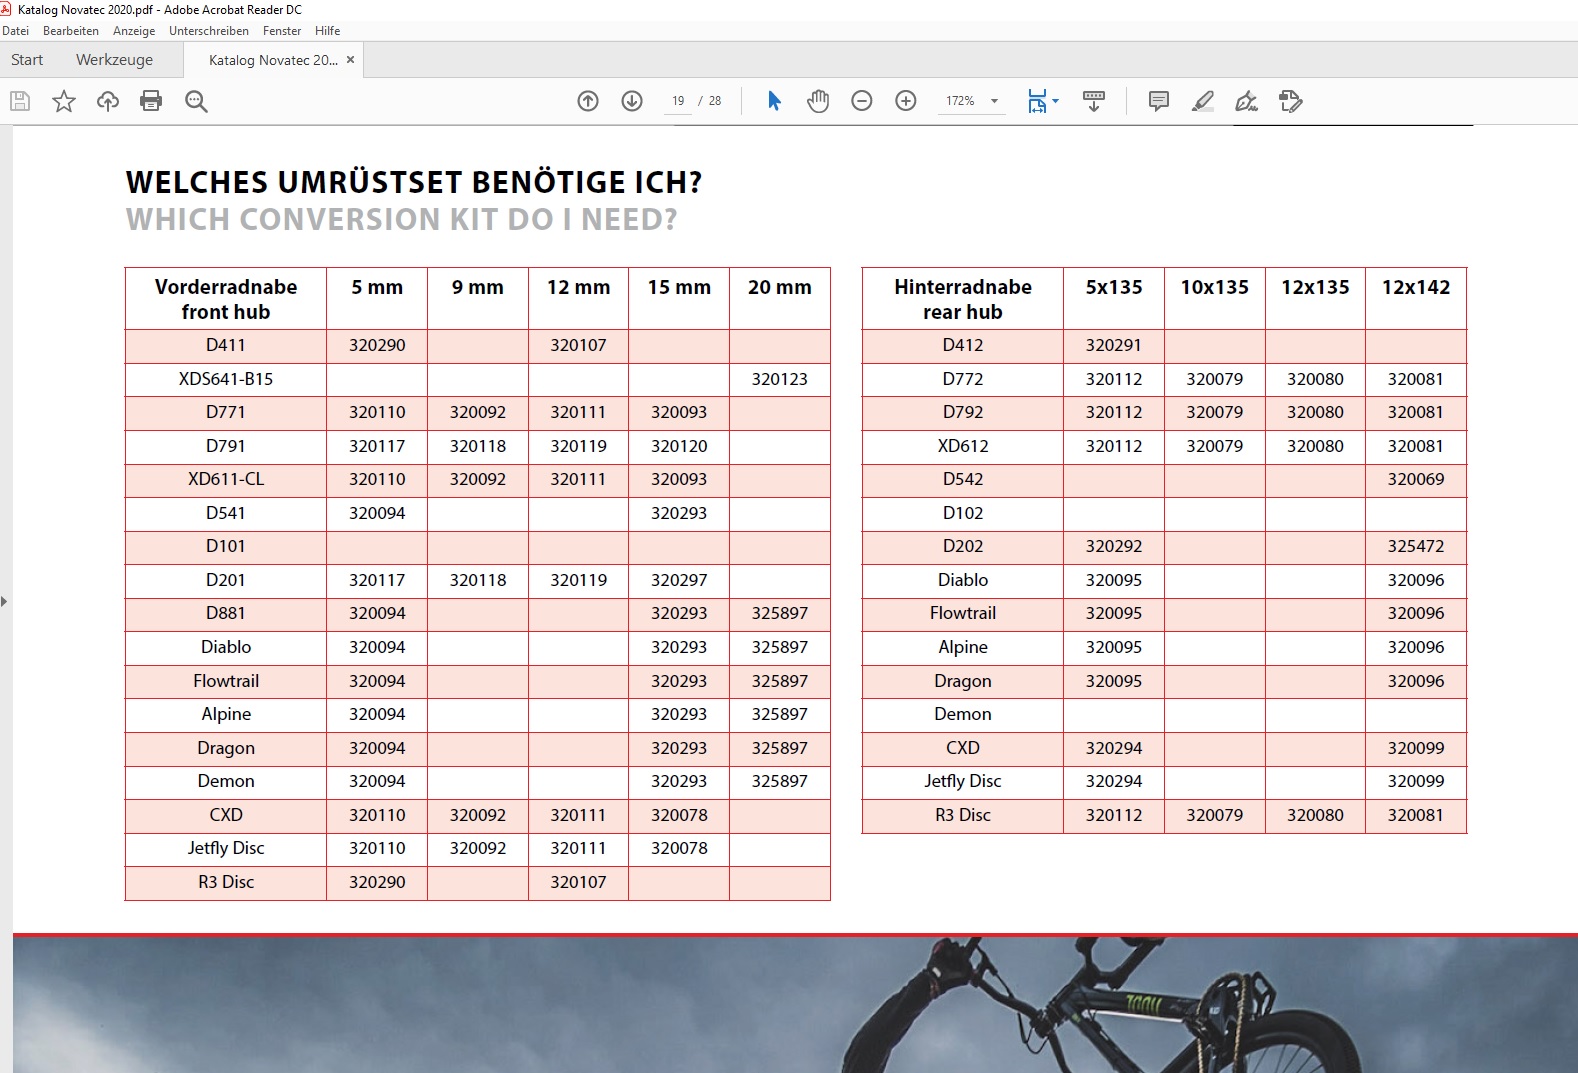This screenshot has width=1578, height=1073.
Task: Add a comment with the speech bubble icon
Action: click(1159, 101)
